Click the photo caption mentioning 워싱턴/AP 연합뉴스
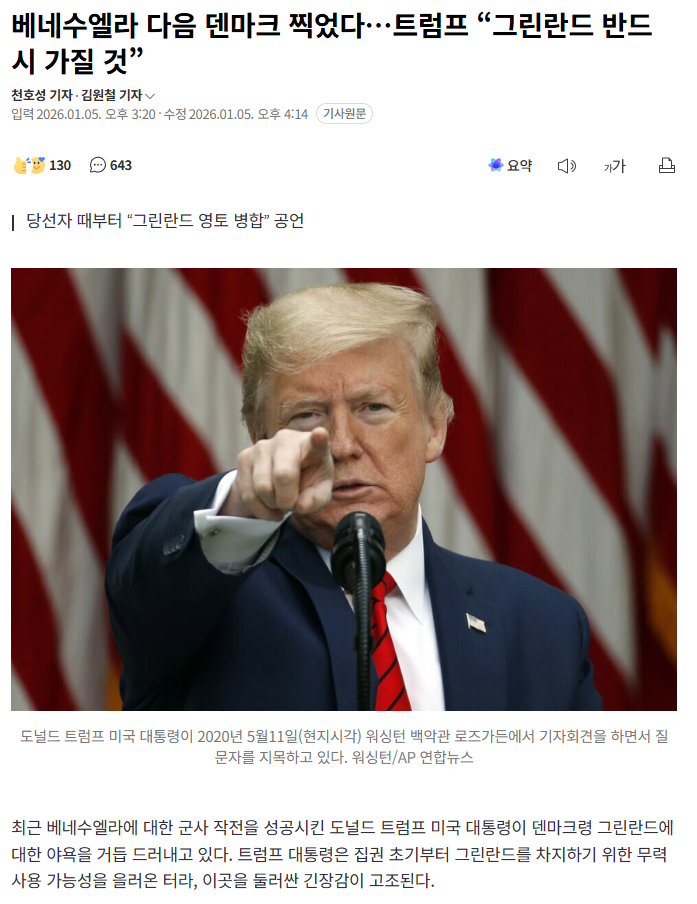697x904 pixels. tap(344, 746)
